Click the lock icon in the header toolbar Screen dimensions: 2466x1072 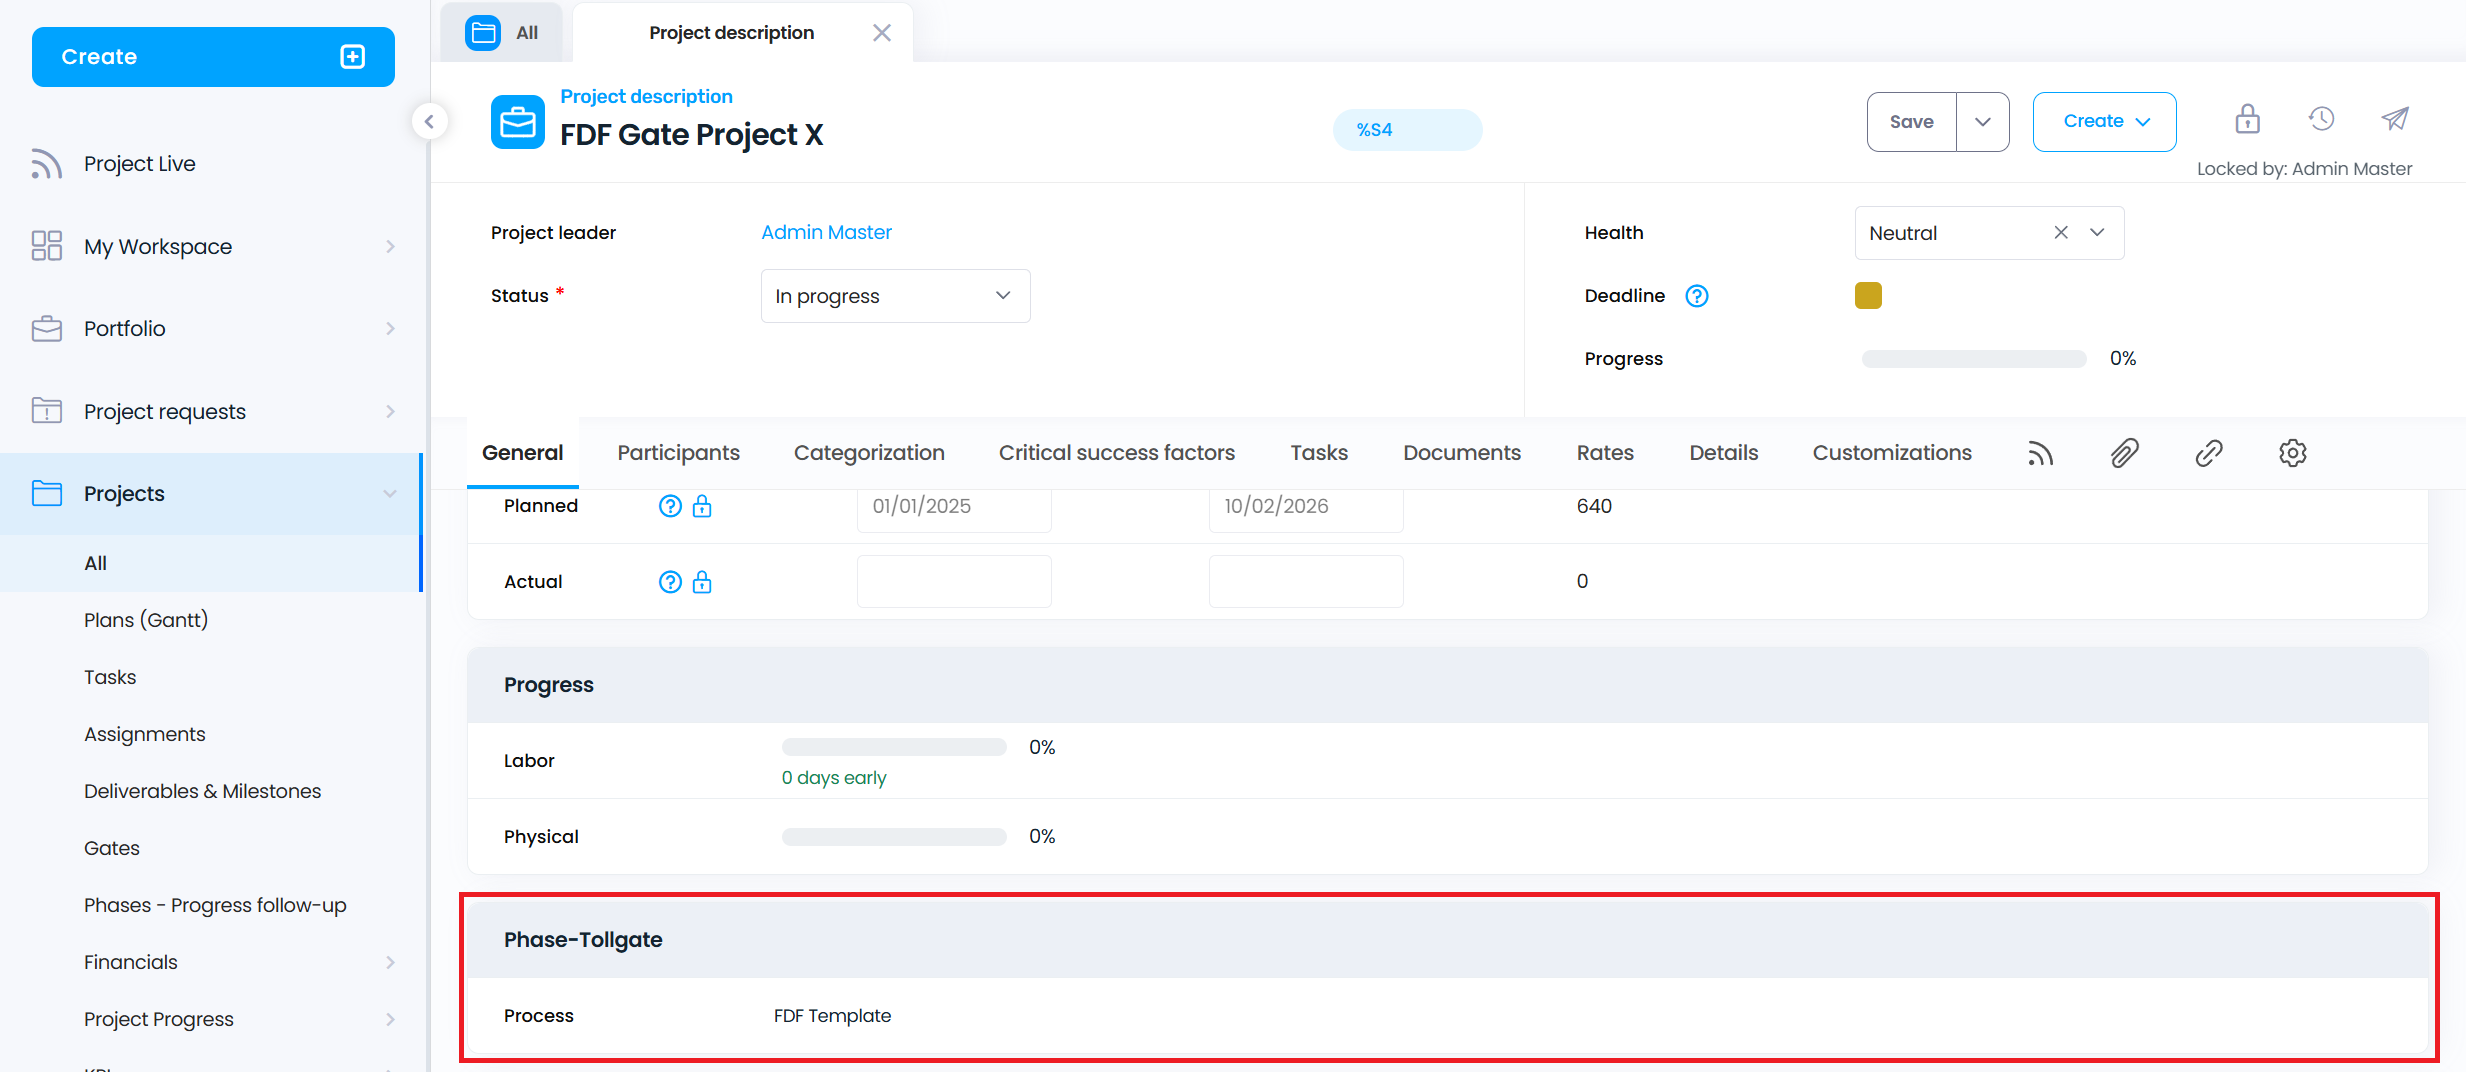point(2247,120)
